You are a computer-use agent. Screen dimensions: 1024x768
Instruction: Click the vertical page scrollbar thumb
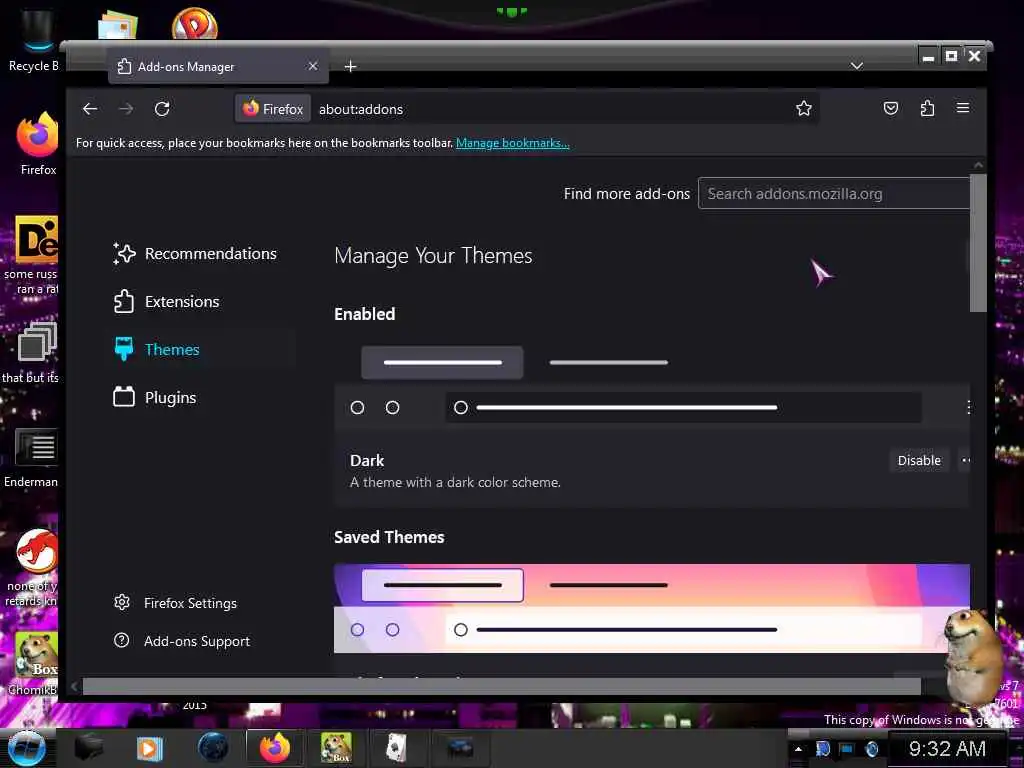coord(978,242)
